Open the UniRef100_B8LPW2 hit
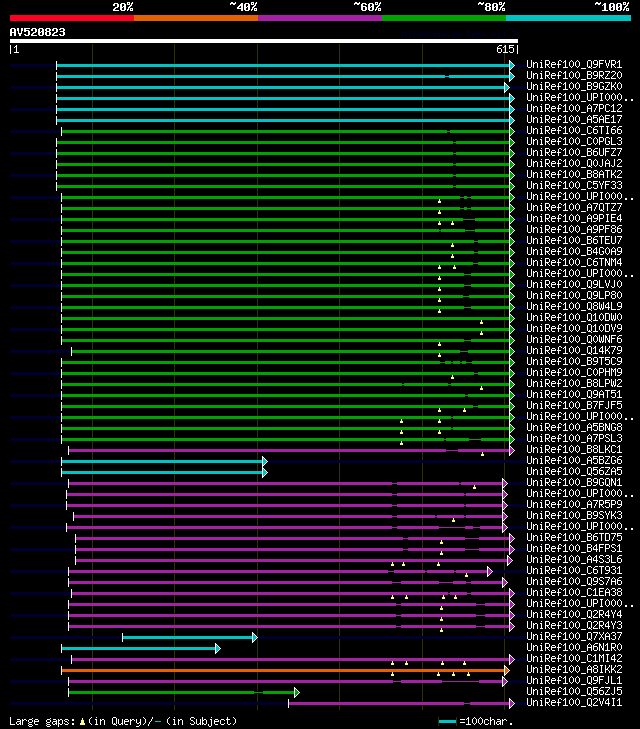 (x=574, y=384)
